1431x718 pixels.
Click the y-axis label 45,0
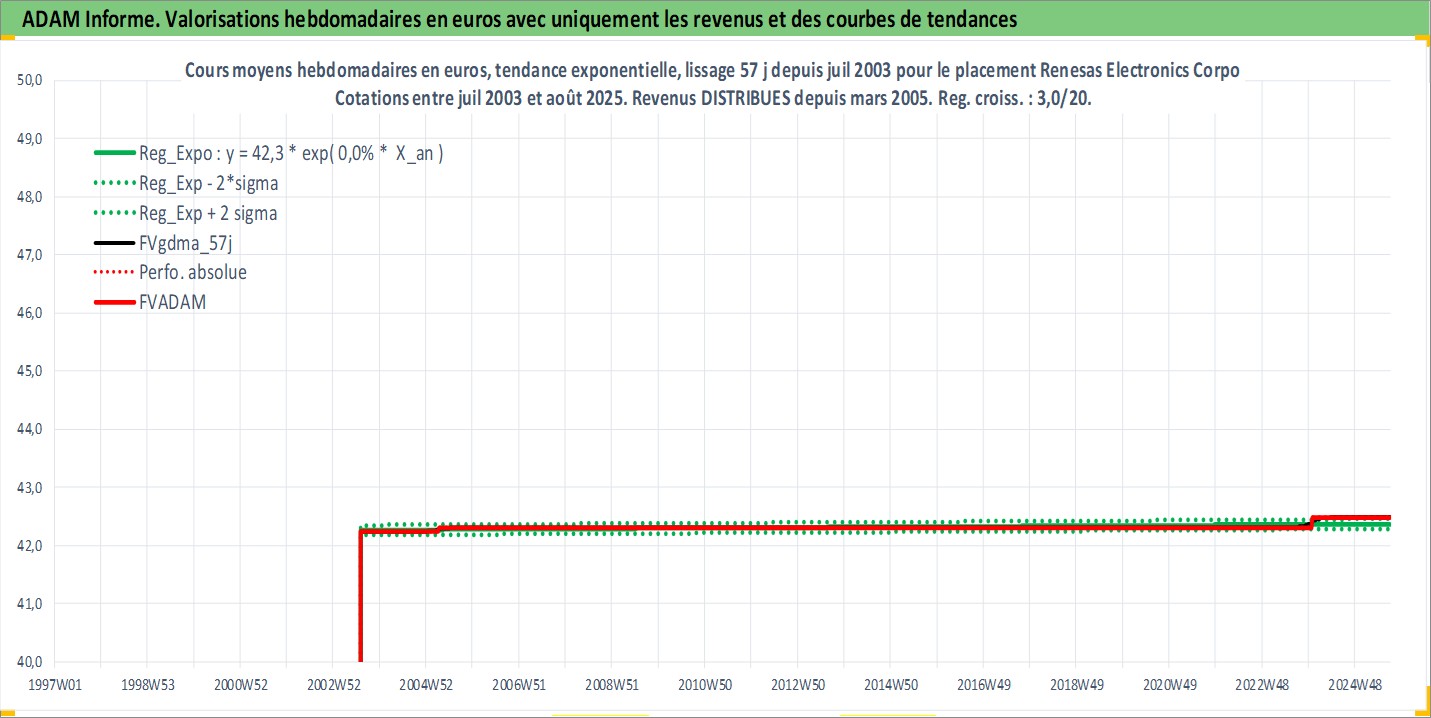31,370
